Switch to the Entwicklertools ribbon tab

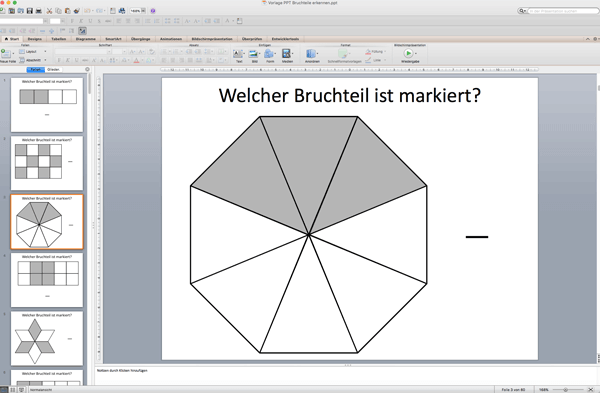click(285, 39)
